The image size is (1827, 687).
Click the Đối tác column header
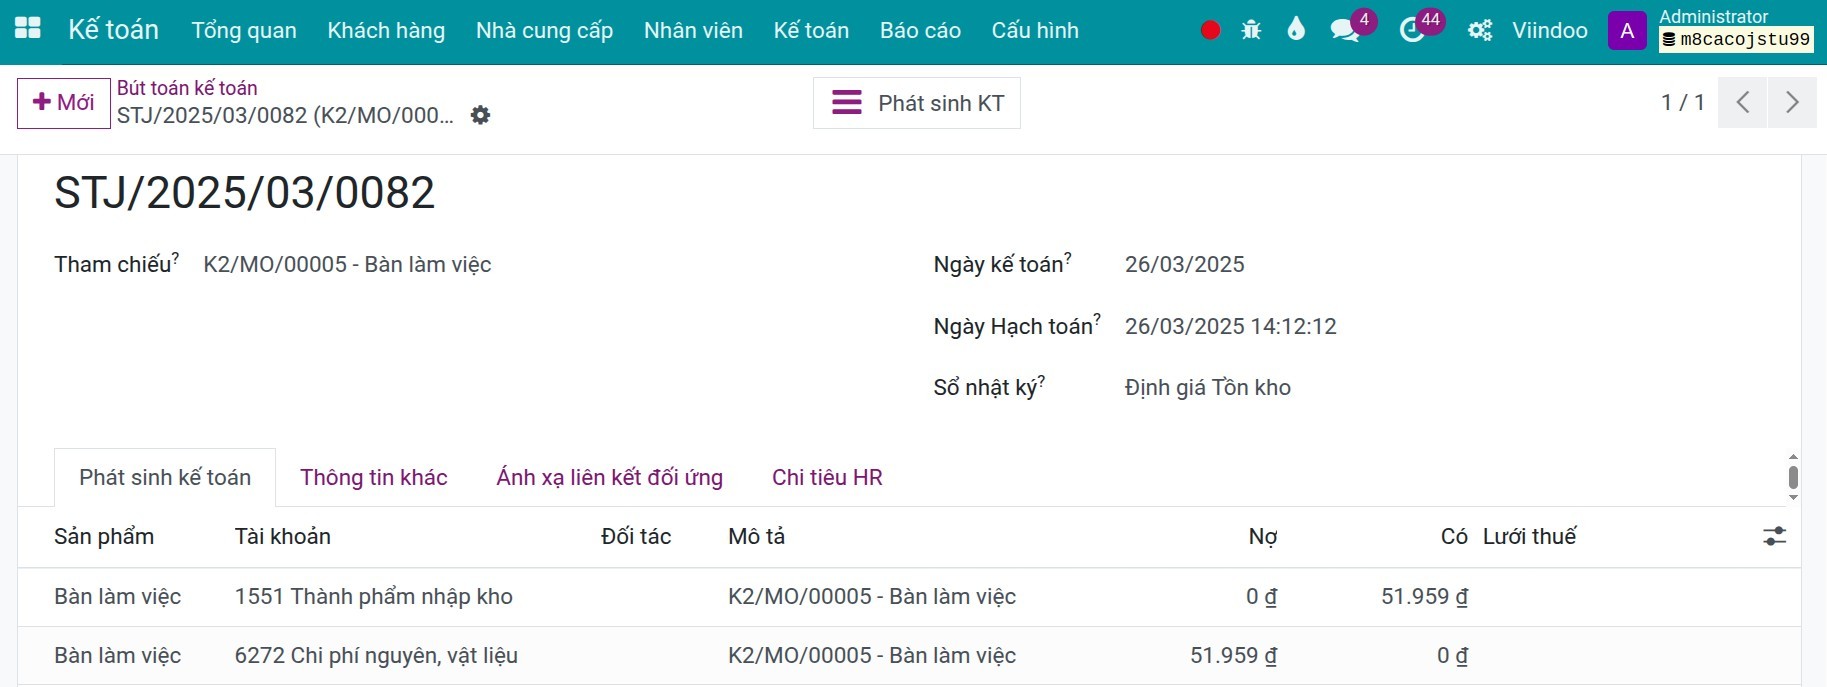click(x=636, y=537)
